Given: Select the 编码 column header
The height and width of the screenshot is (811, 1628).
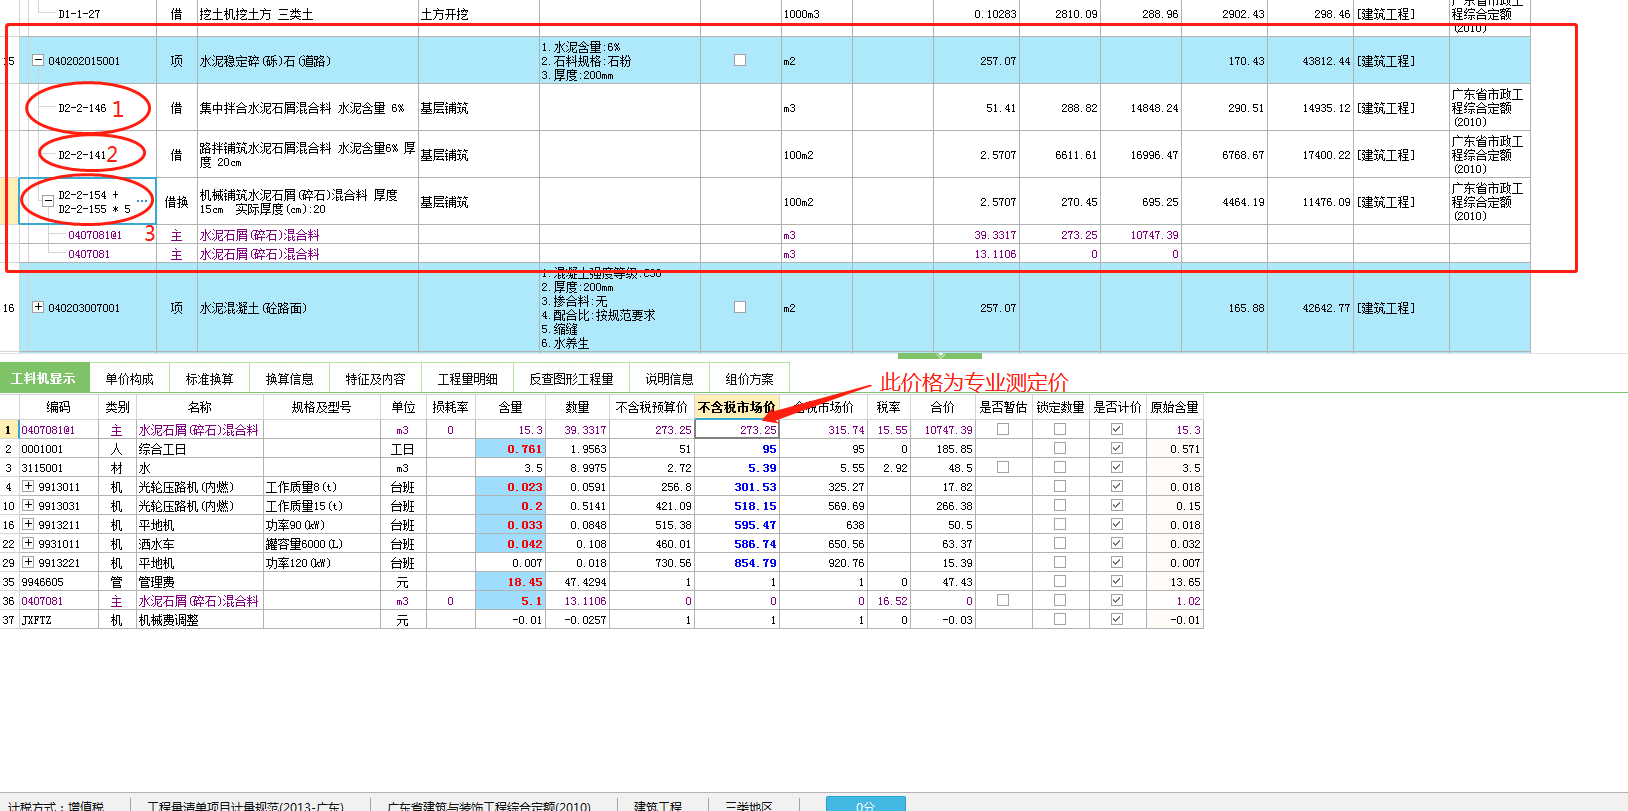Looking at the screenshot, I should coord(58,407).
